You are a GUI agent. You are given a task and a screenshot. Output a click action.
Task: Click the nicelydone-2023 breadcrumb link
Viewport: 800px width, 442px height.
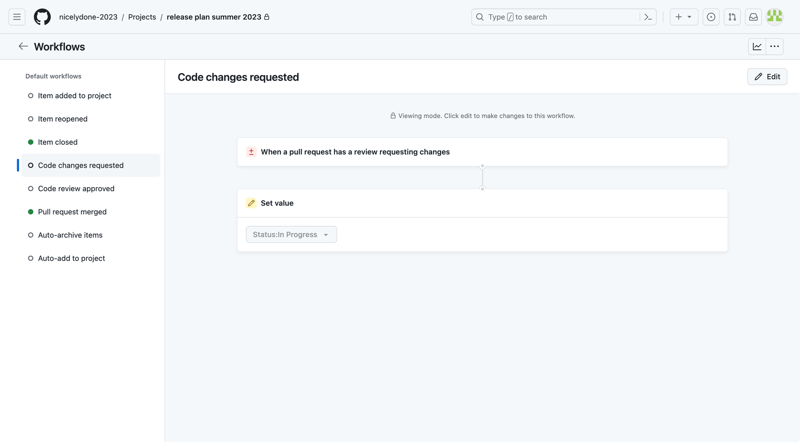[88, 17]
